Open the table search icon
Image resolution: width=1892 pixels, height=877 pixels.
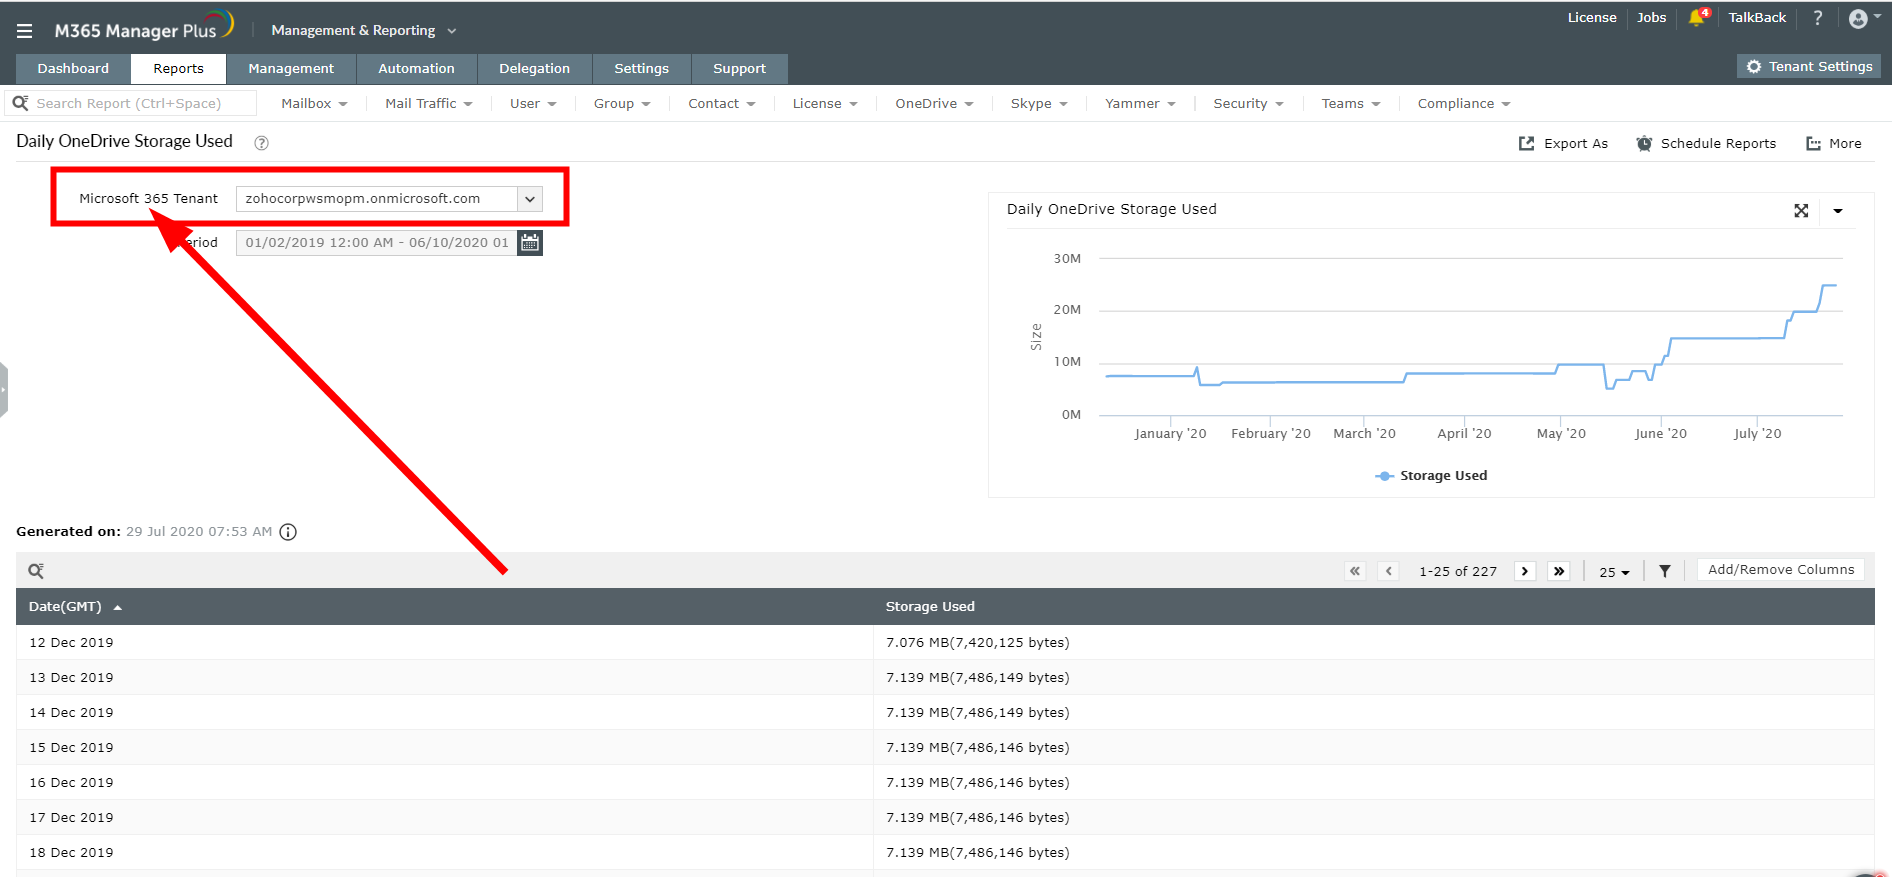tap(36, 571)
